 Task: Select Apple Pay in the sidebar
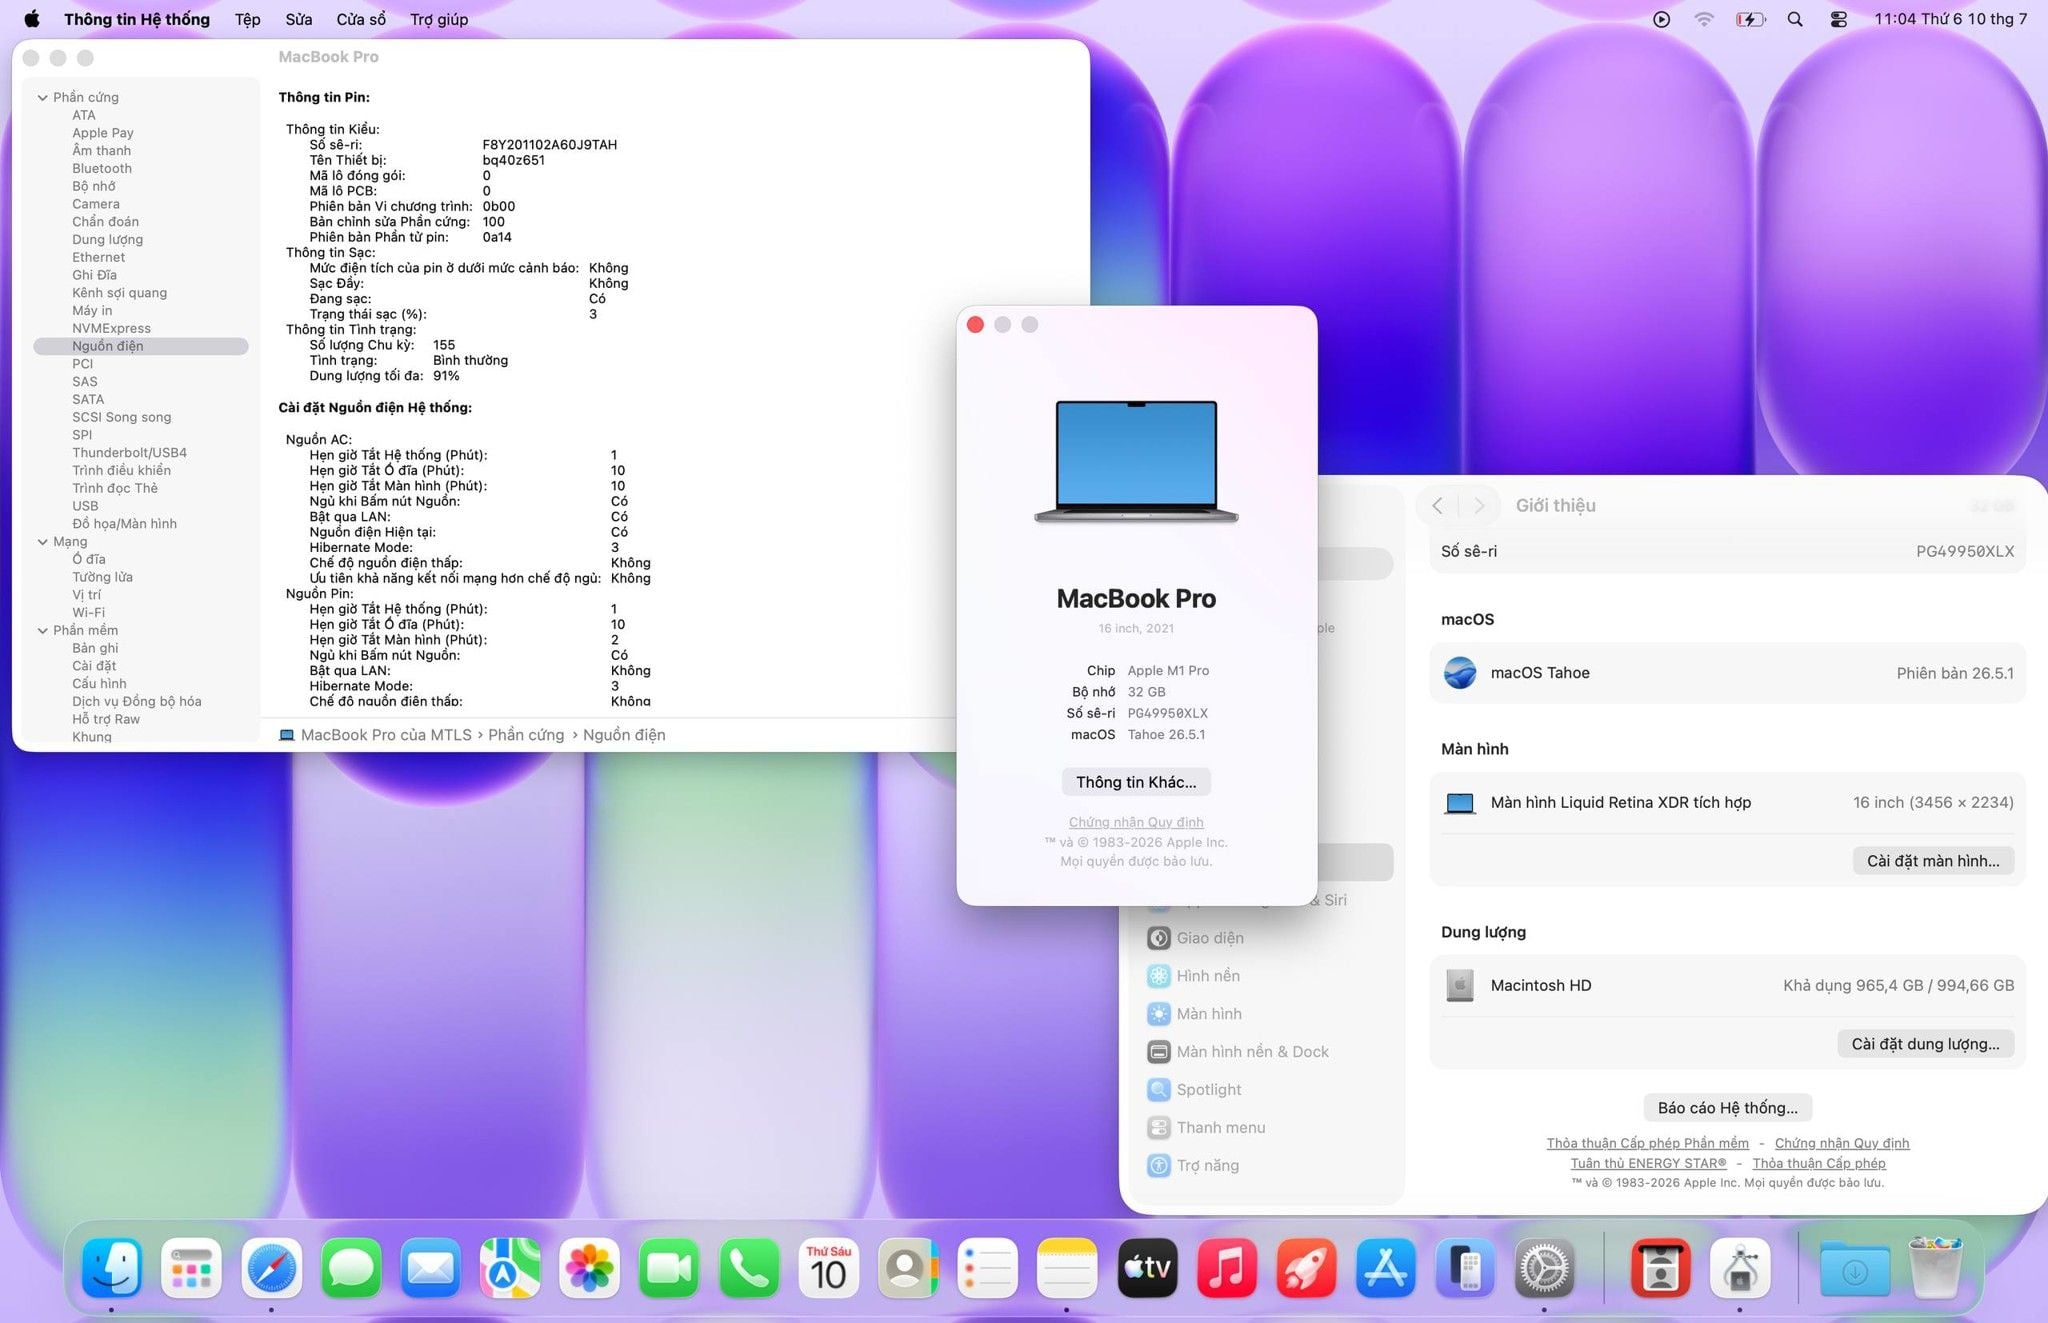[102, 133]
